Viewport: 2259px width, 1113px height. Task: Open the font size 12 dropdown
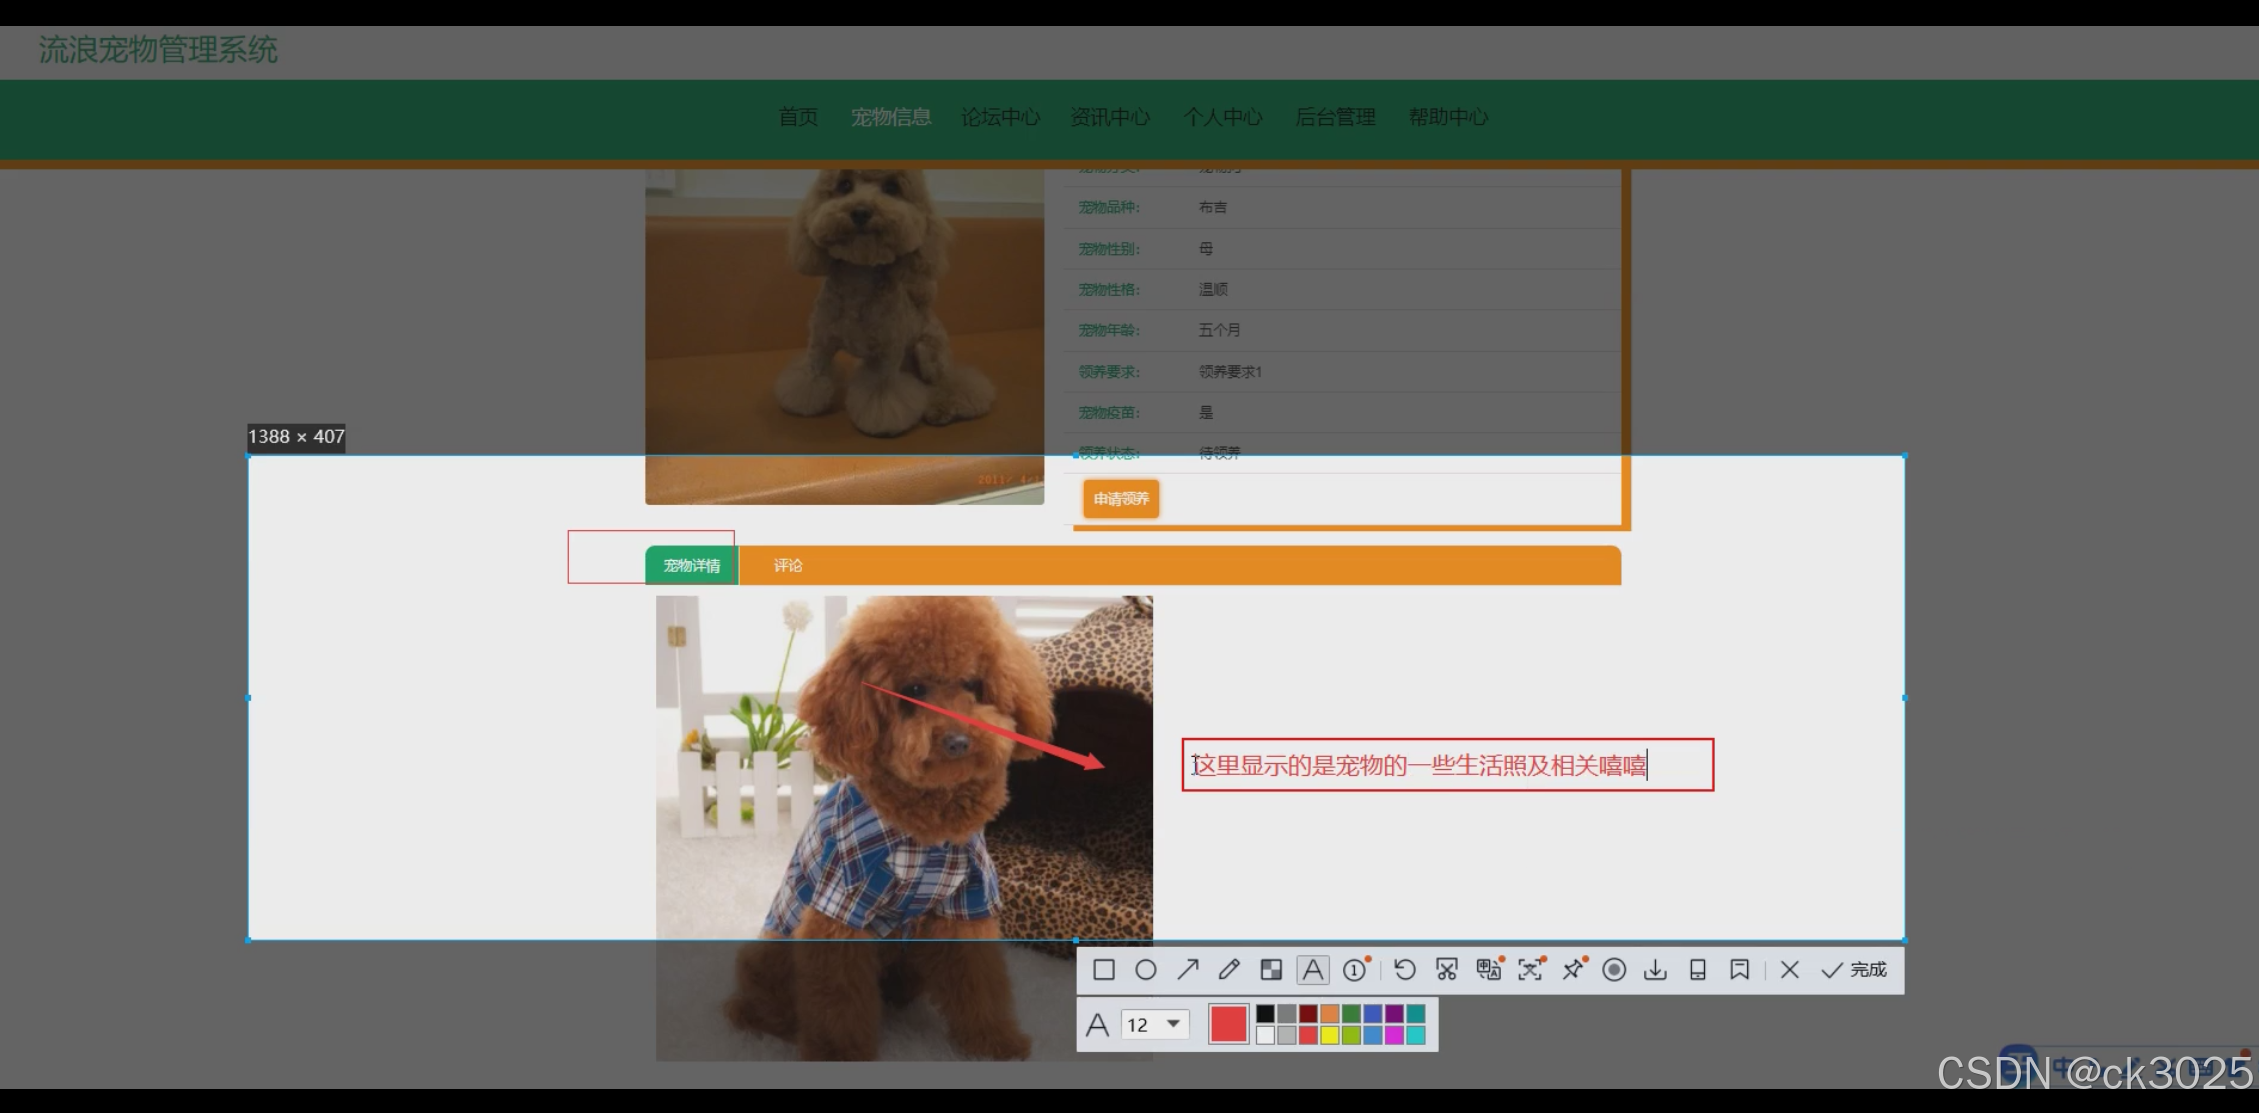[1155, 1025]
